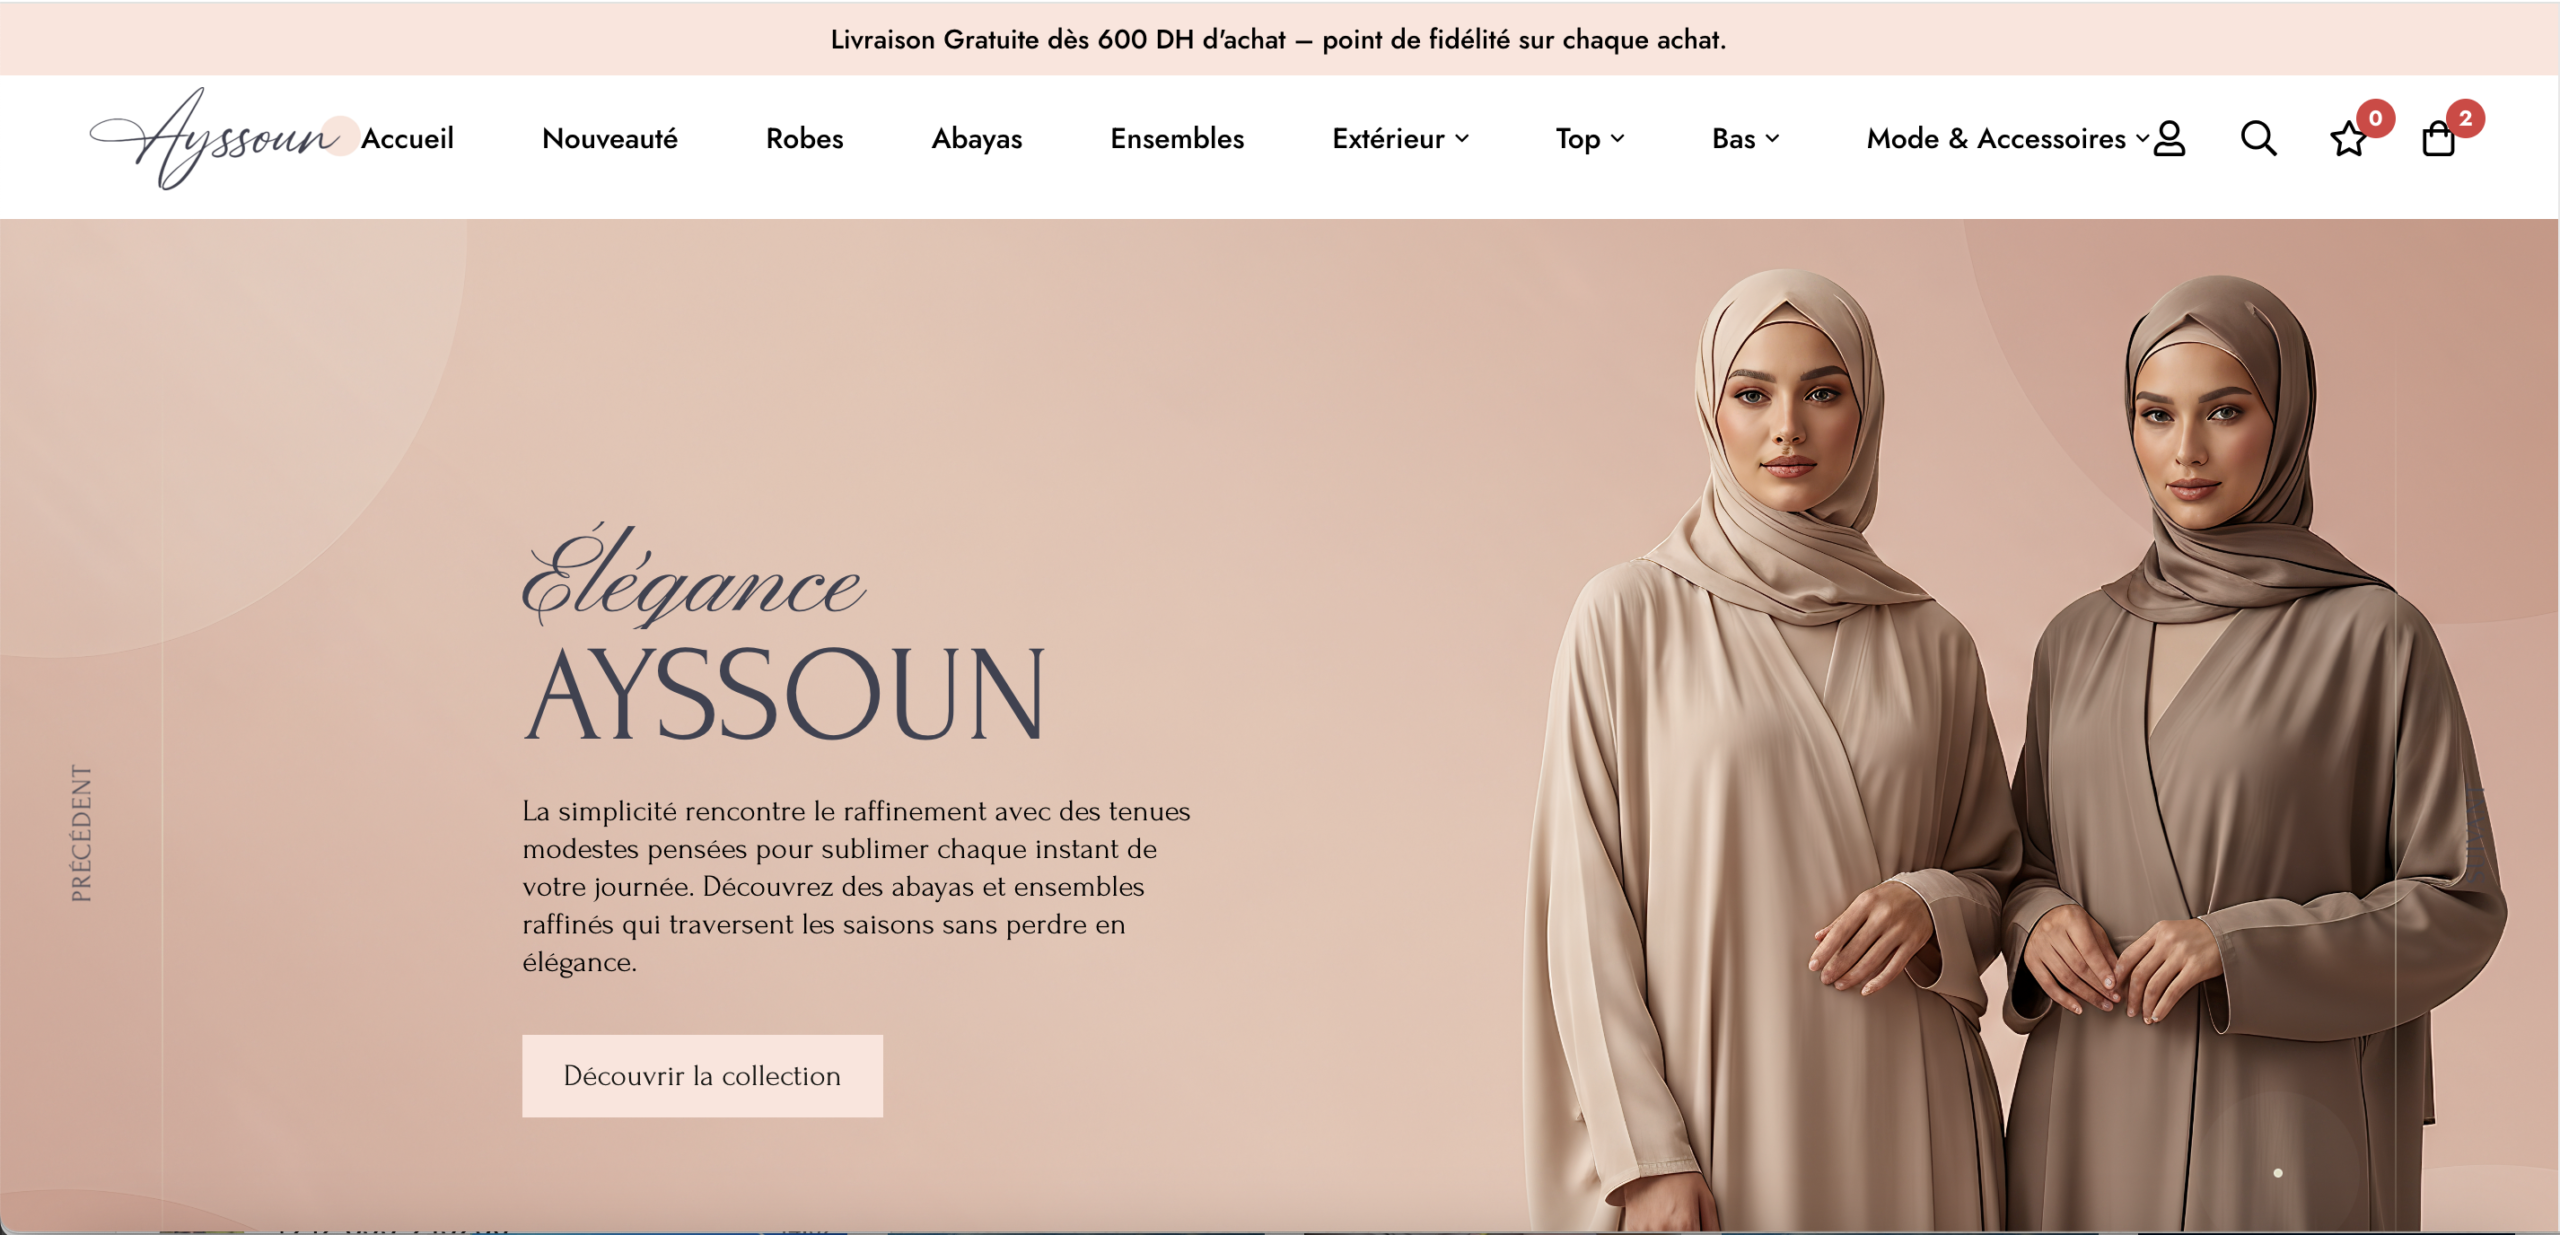Screen dimensions: 2560x1235
Task: Expand Mode & Accessoires dropdown
Action: point(2007,138)
